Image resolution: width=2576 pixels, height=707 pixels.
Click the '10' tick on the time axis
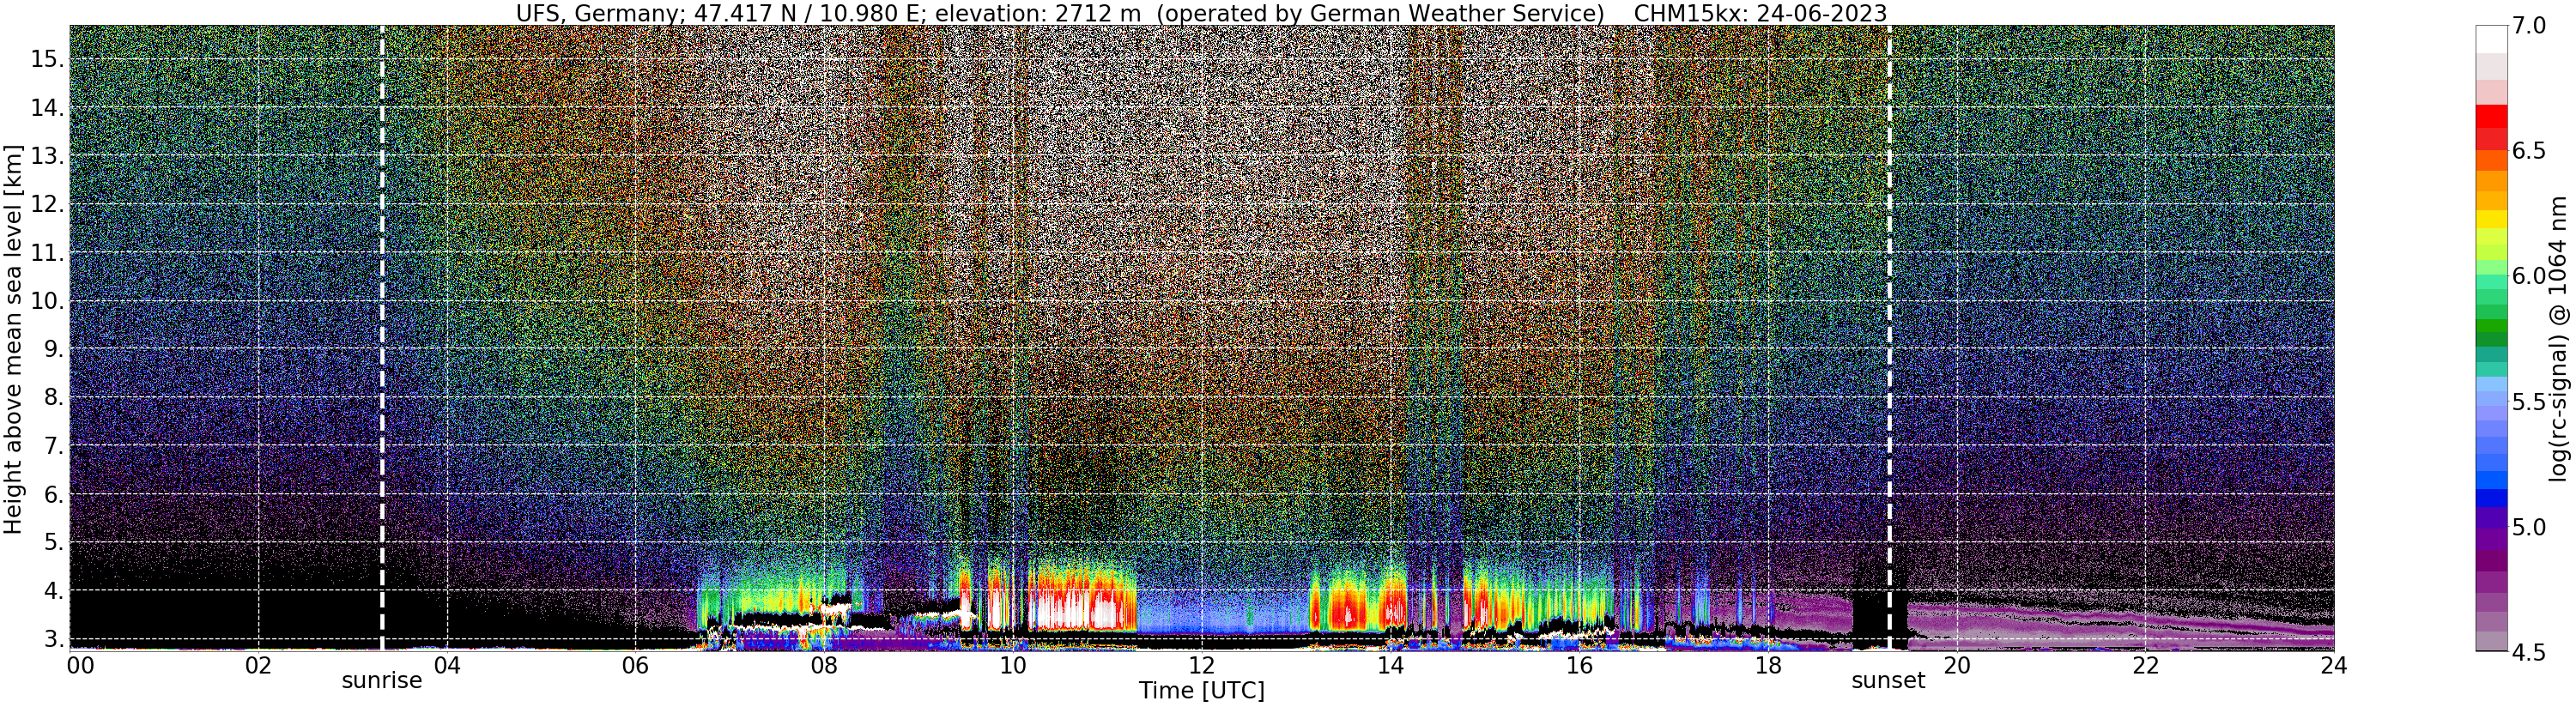coord(1013,664)
